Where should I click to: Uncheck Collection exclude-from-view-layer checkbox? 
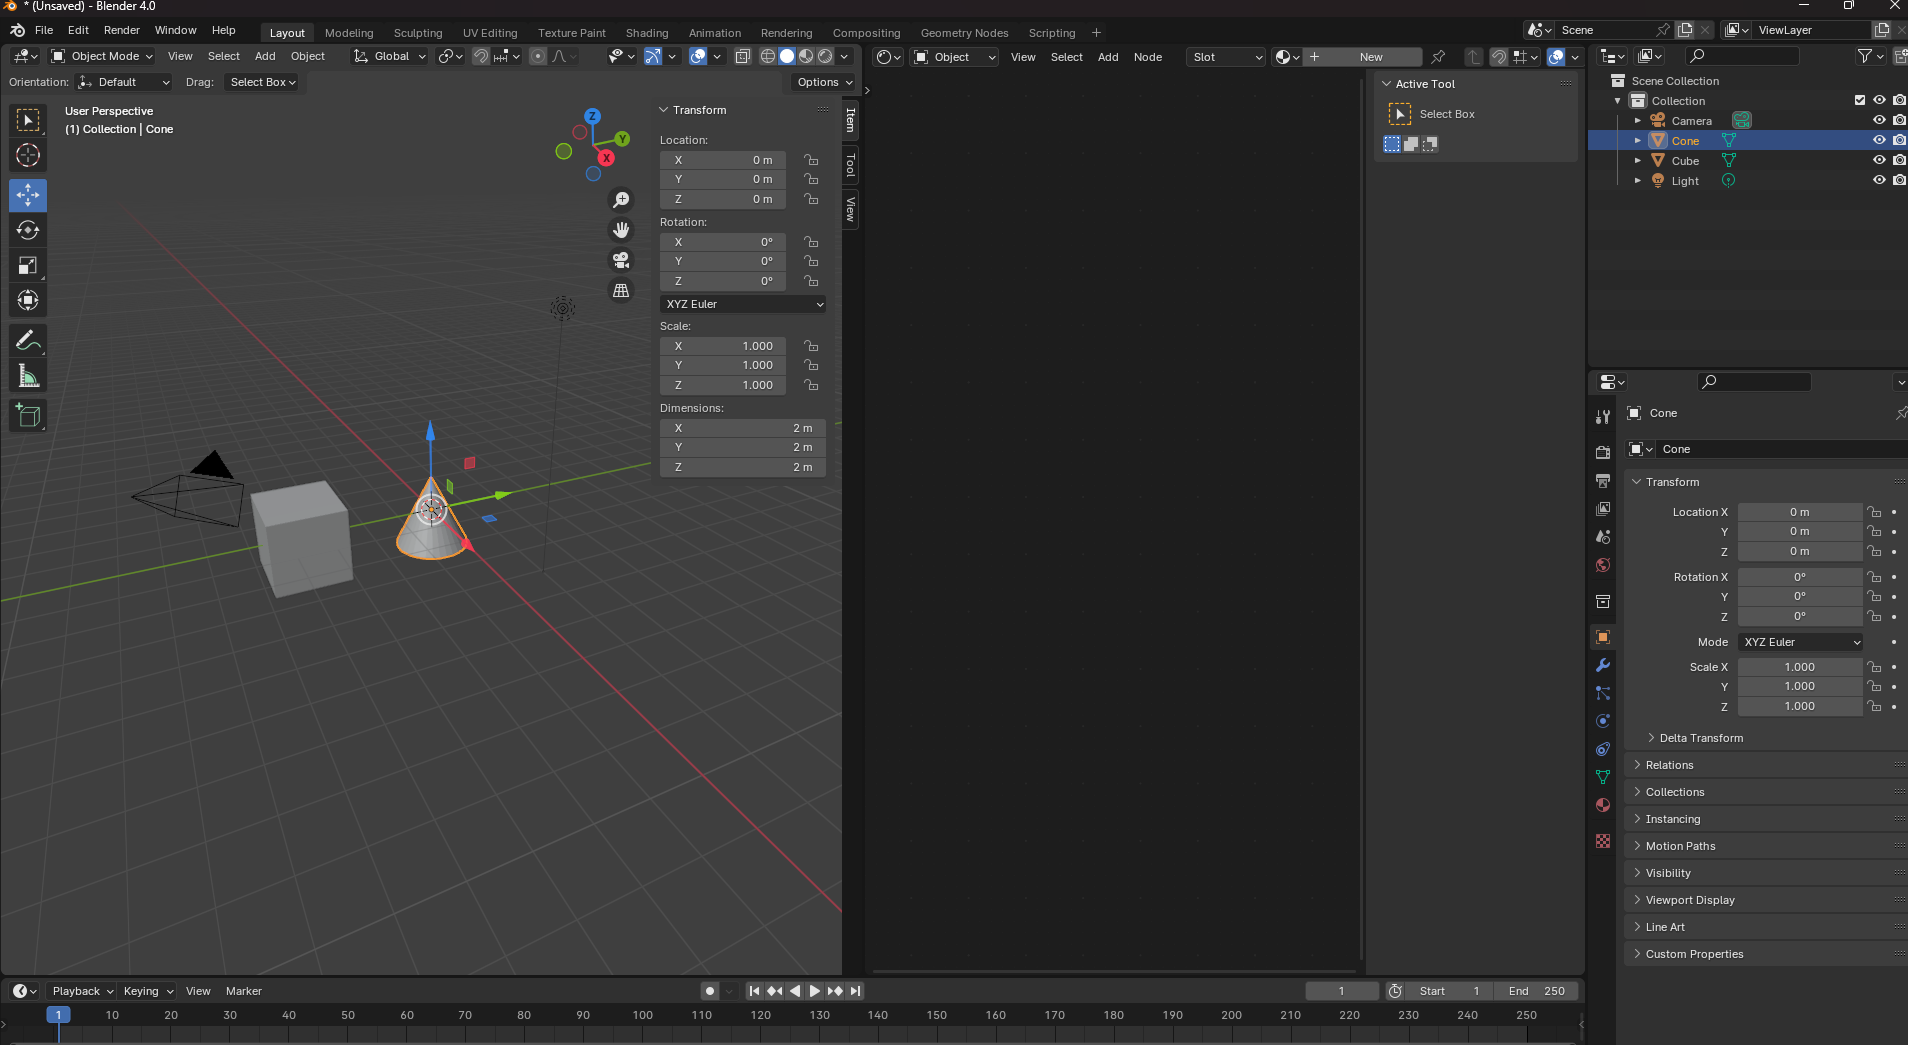(1860, 100)
